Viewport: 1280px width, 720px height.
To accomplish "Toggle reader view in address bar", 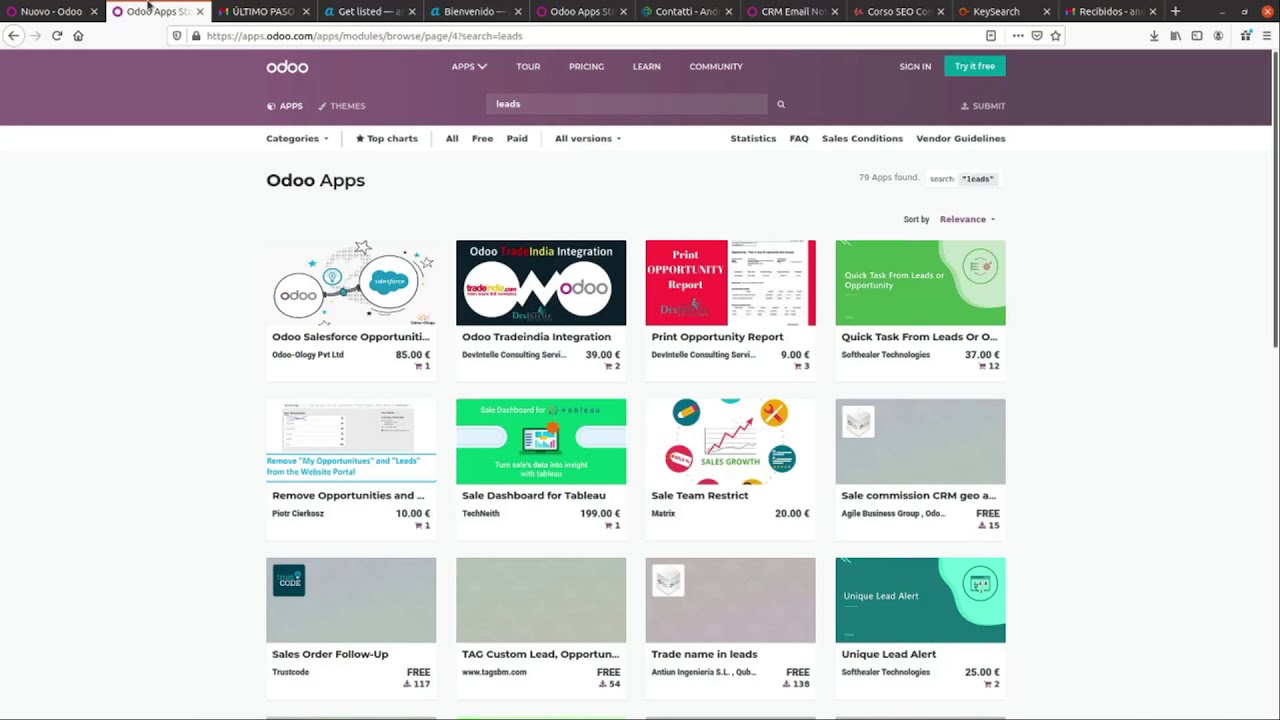I will [991, 36].
